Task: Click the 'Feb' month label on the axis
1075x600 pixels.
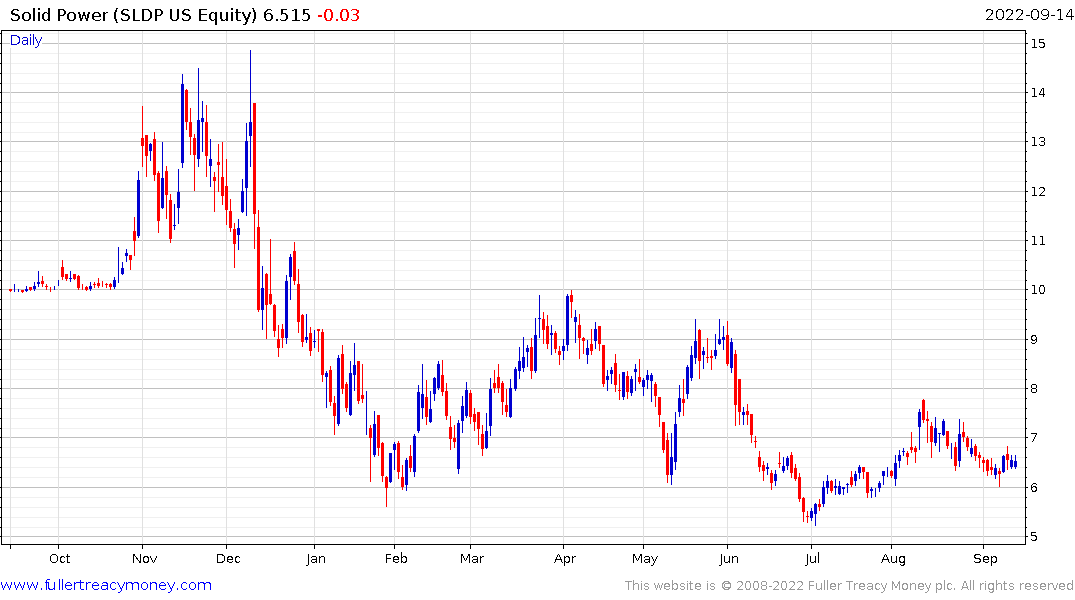Action: [396, 558]
